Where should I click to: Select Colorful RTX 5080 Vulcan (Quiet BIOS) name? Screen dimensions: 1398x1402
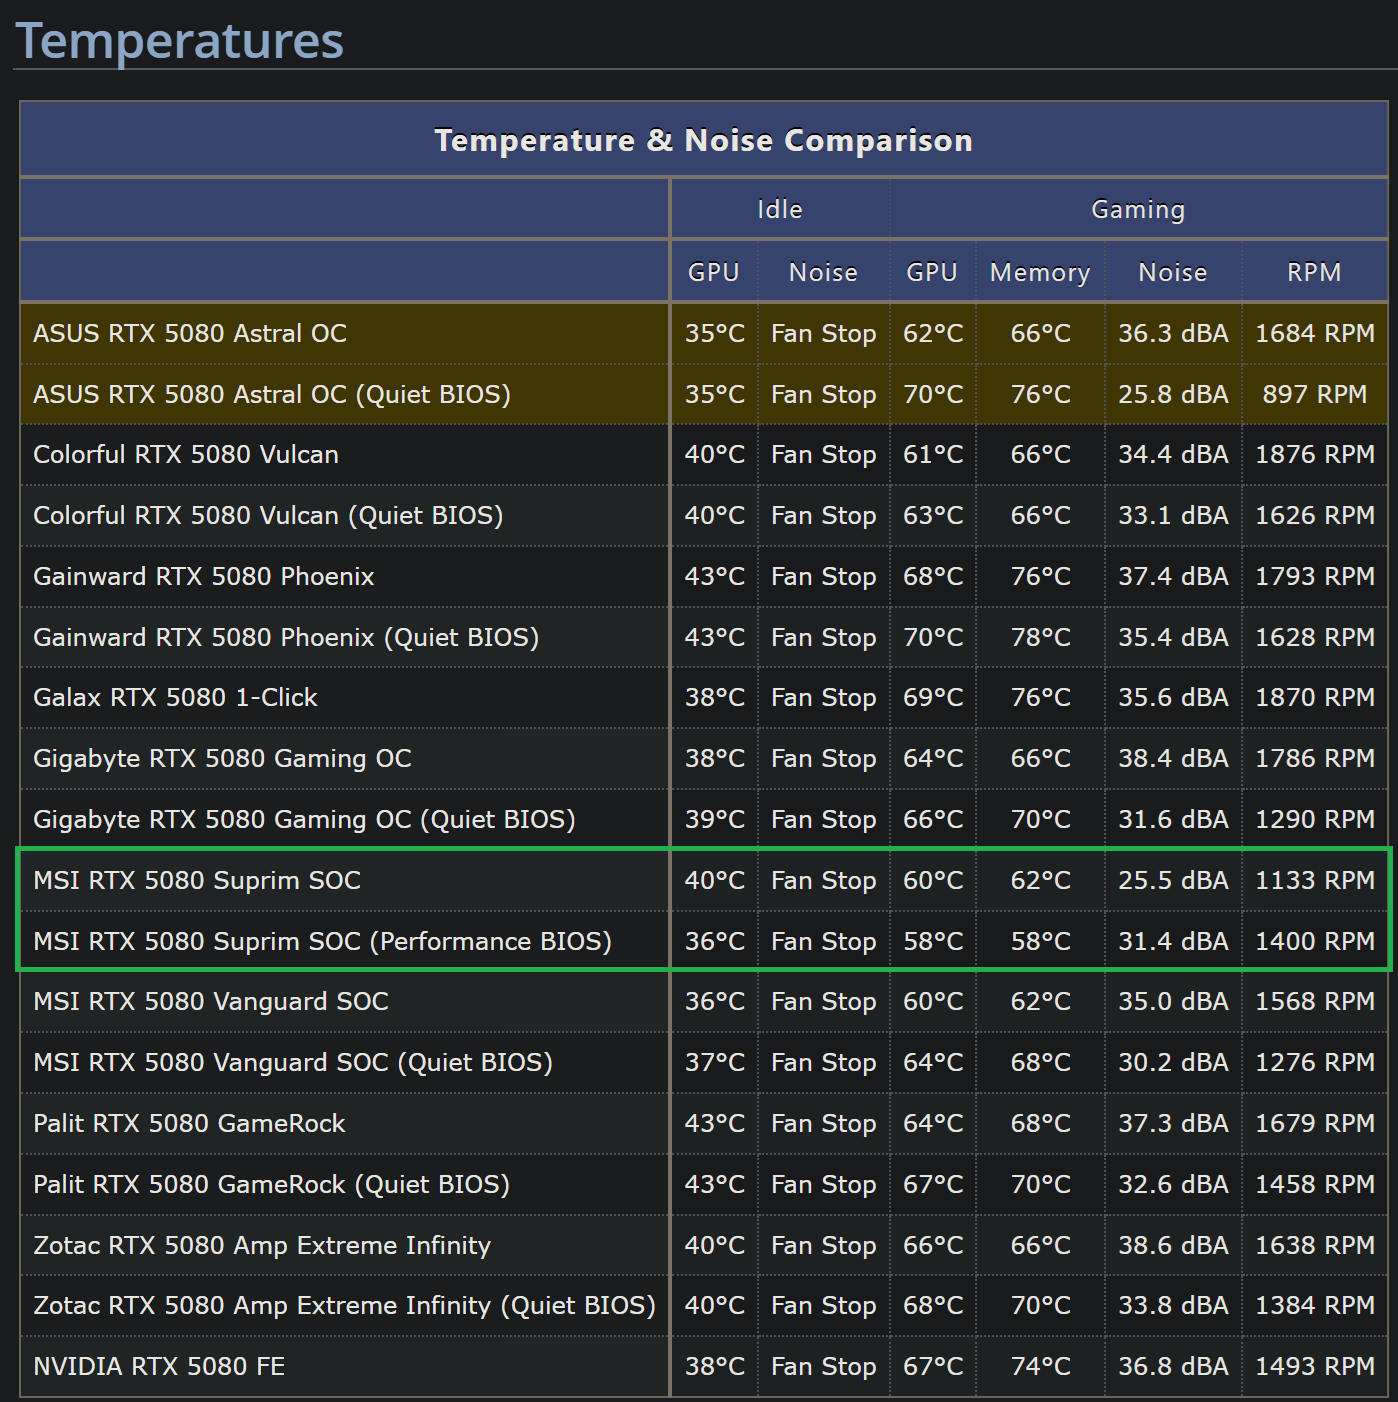click(x=268, y=515)
